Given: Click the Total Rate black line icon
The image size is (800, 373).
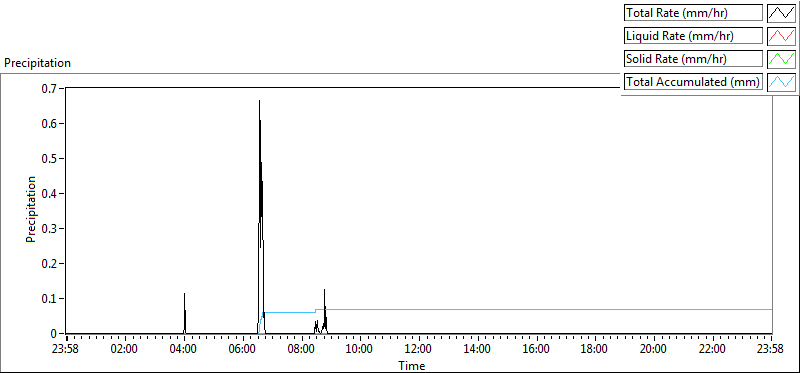Looking at the screenshot, I should coord(781,13).
